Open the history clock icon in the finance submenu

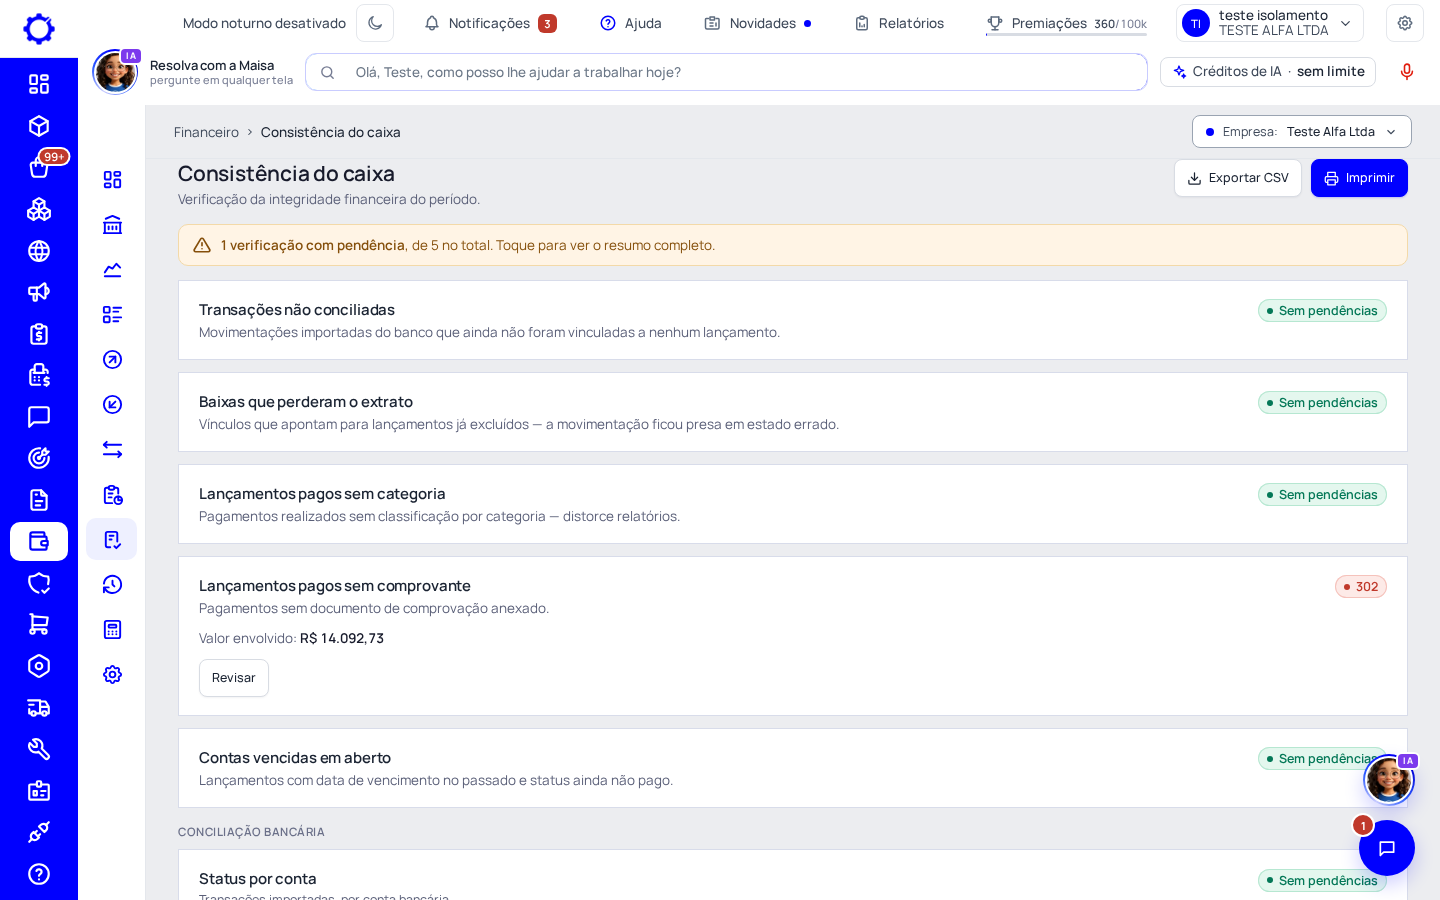click(112, 585)
